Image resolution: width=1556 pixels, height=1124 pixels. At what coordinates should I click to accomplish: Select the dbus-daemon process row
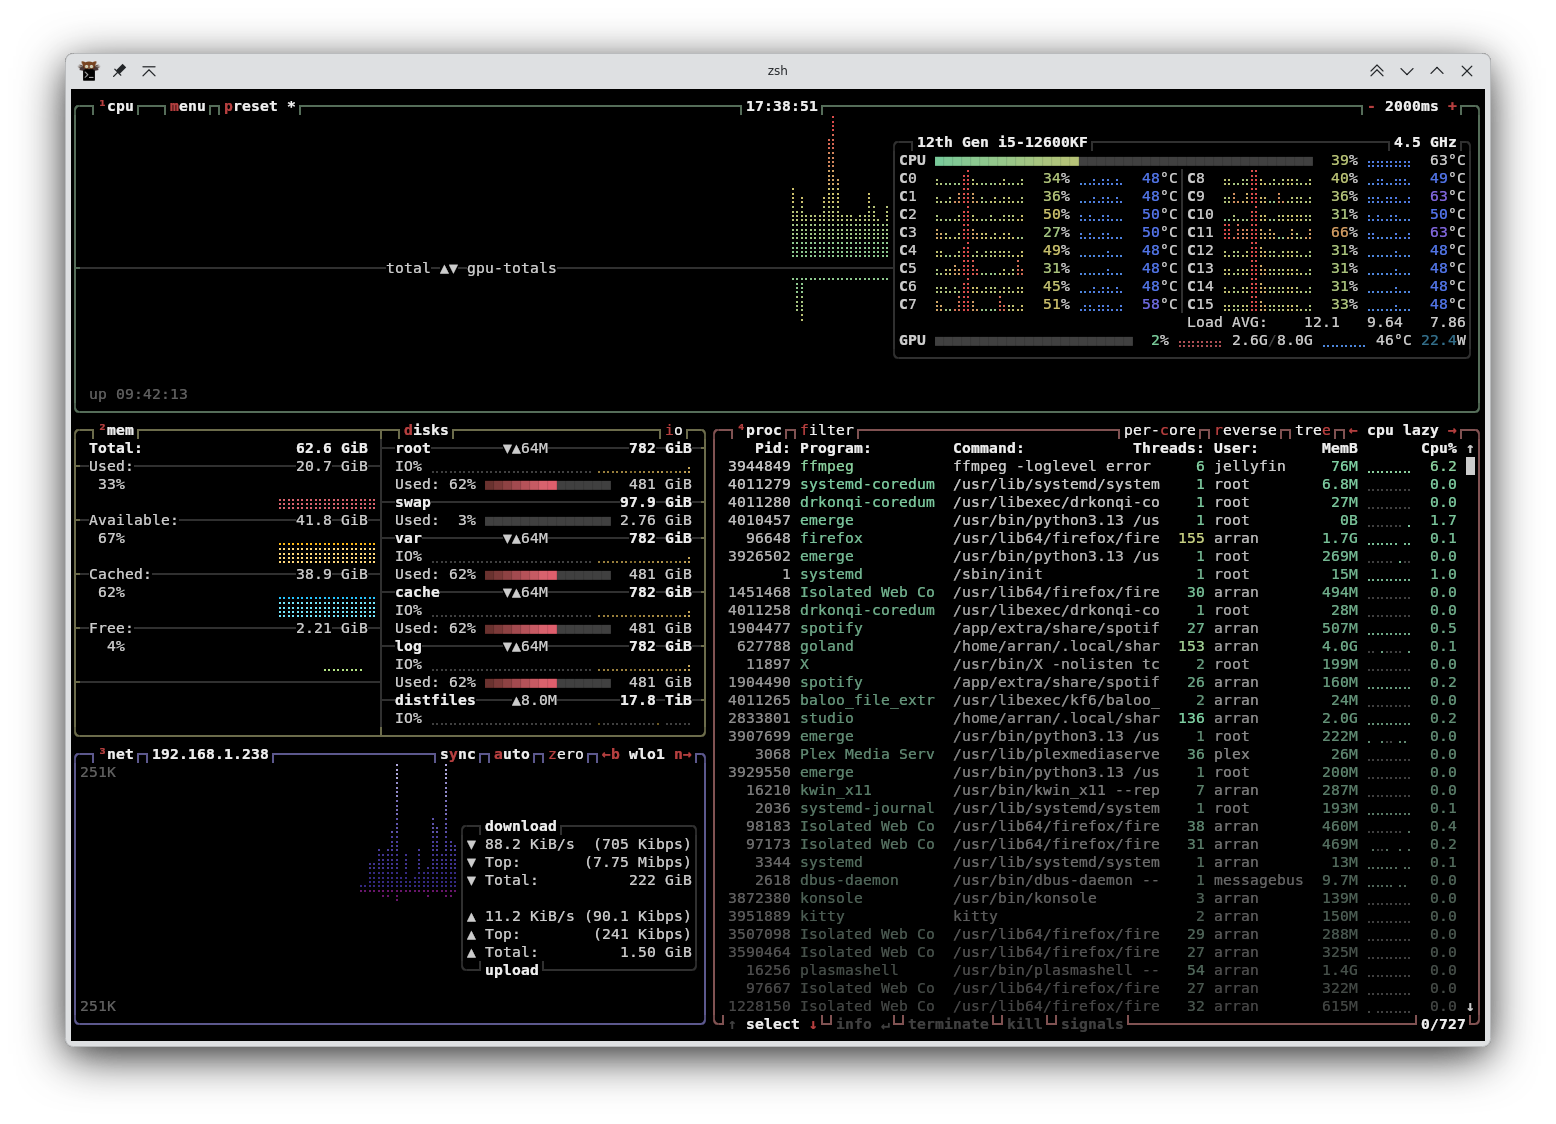point(1092,881)
